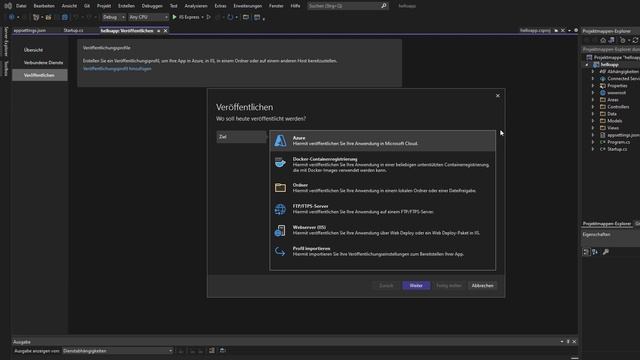Image resolution: width=640 pixels, height=360 pixels.
Task: Click the search magnifier icon
Action: [383, 6]
